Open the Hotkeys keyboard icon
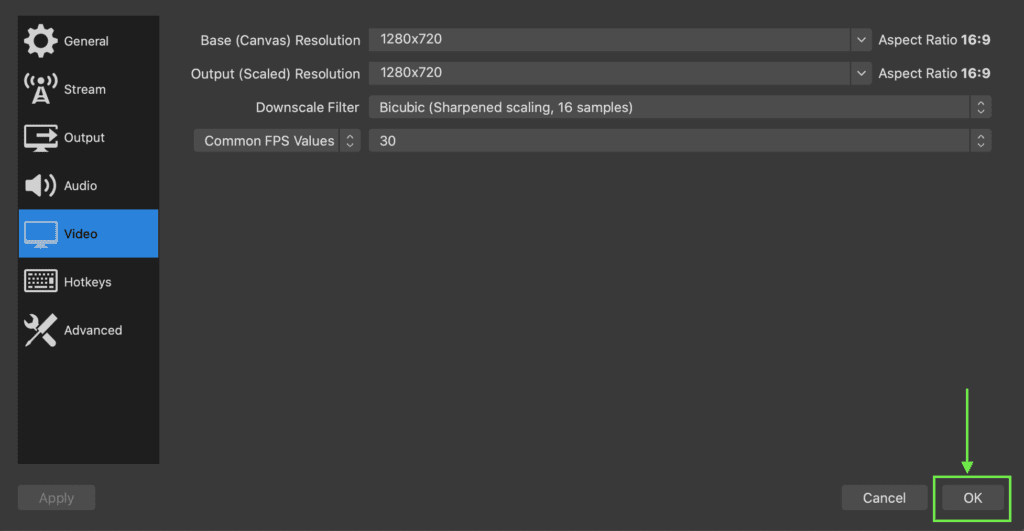Screen dimensions: 1024x531 [40, 282]
